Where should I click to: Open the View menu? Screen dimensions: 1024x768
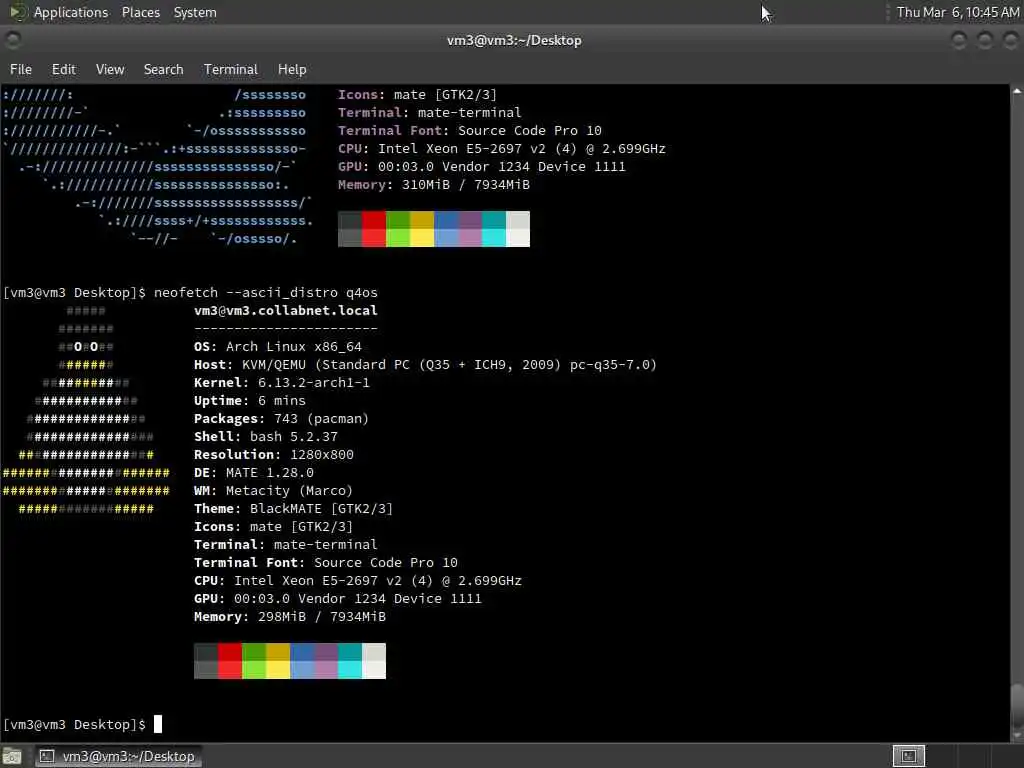[x=110, y=69]
